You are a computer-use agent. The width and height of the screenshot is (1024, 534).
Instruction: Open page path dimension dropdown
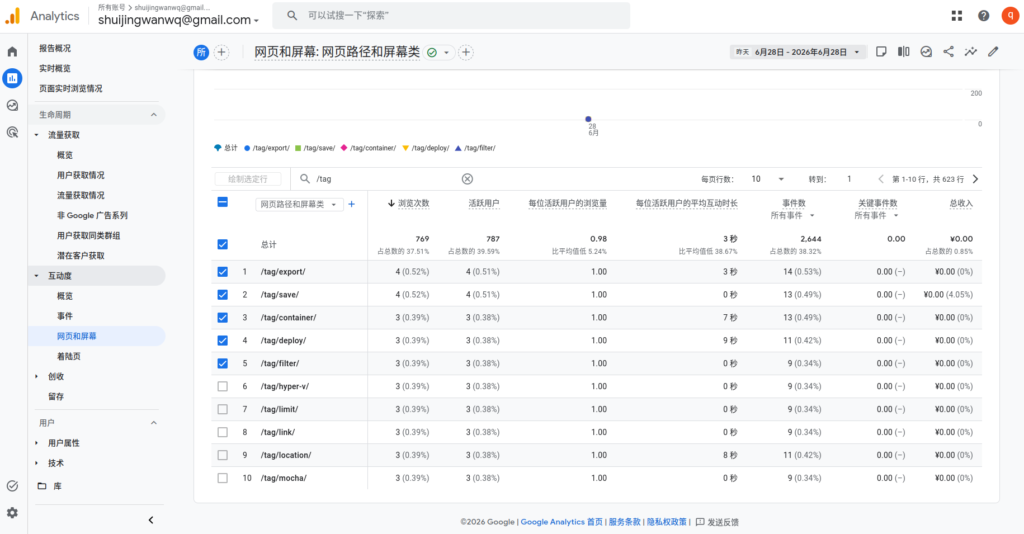(x=299, y=204)
